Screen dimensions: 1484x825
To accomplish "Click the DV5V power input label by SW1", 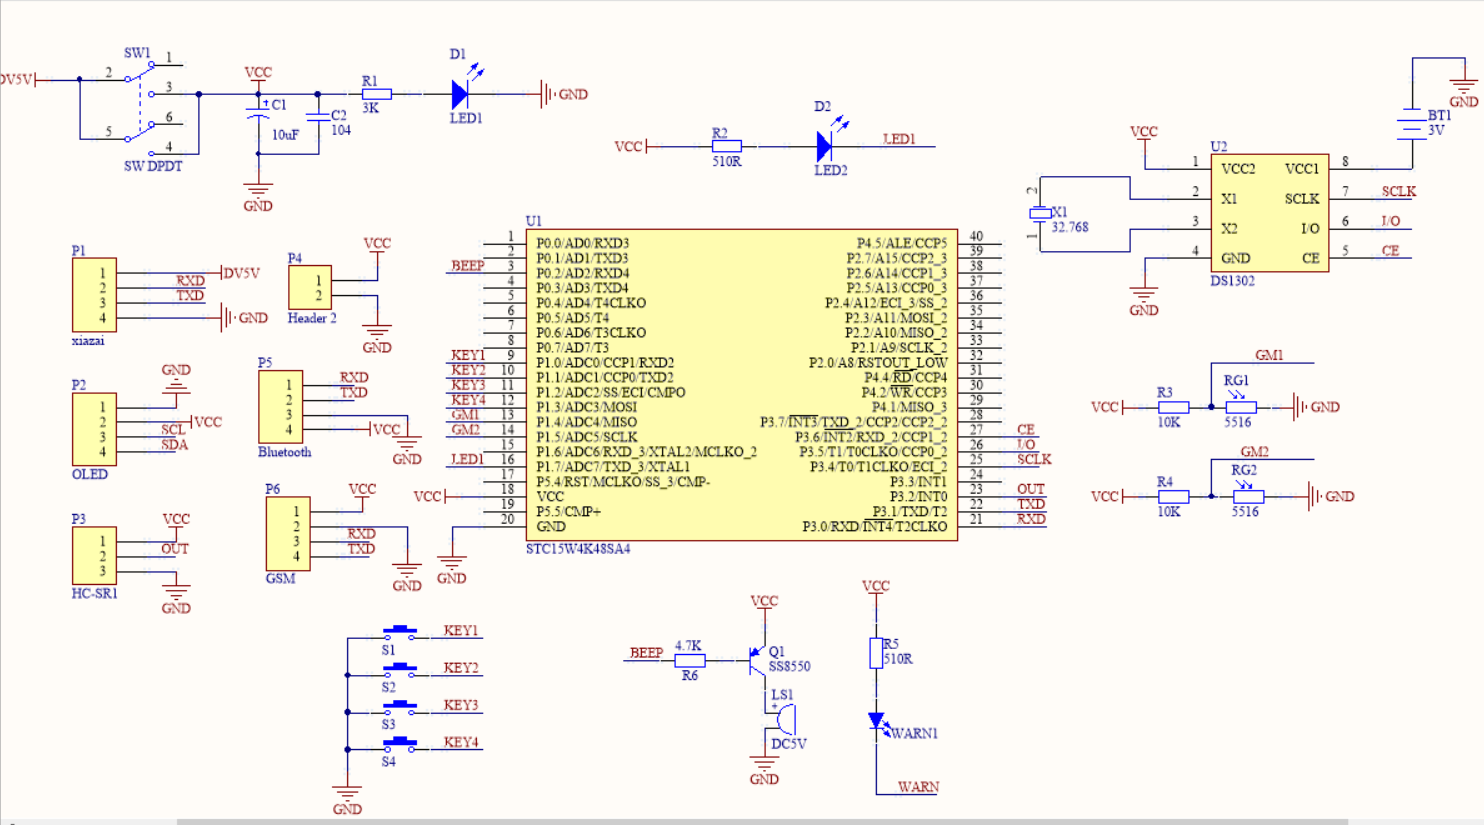I will (x=17, y=79).
